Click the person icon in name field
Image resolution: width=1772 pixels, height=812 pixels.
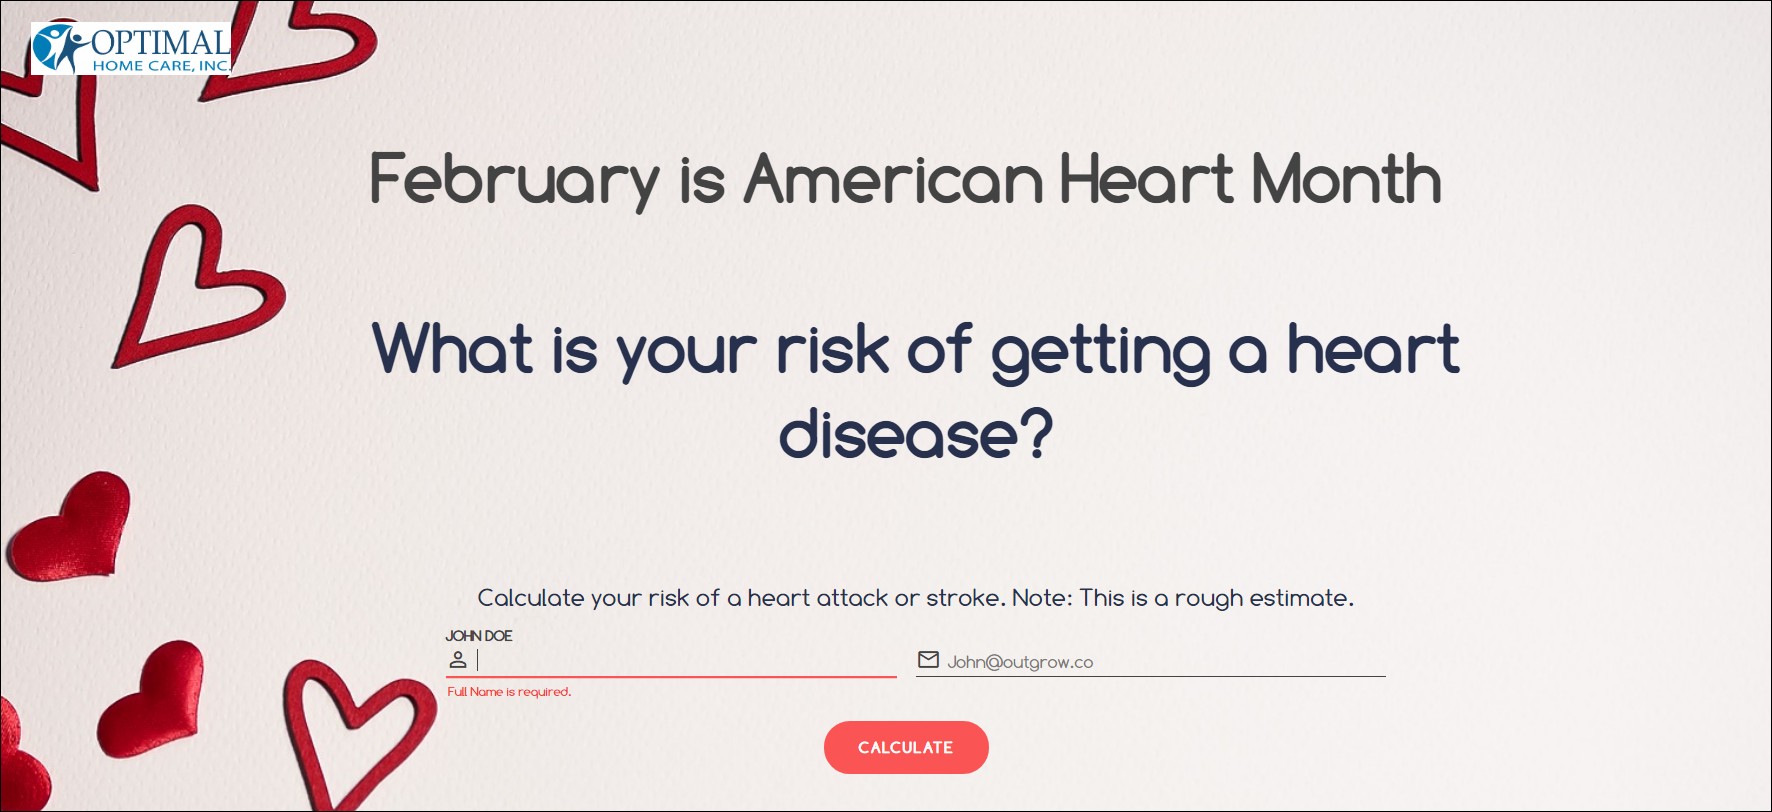click(x=458, y=660)
